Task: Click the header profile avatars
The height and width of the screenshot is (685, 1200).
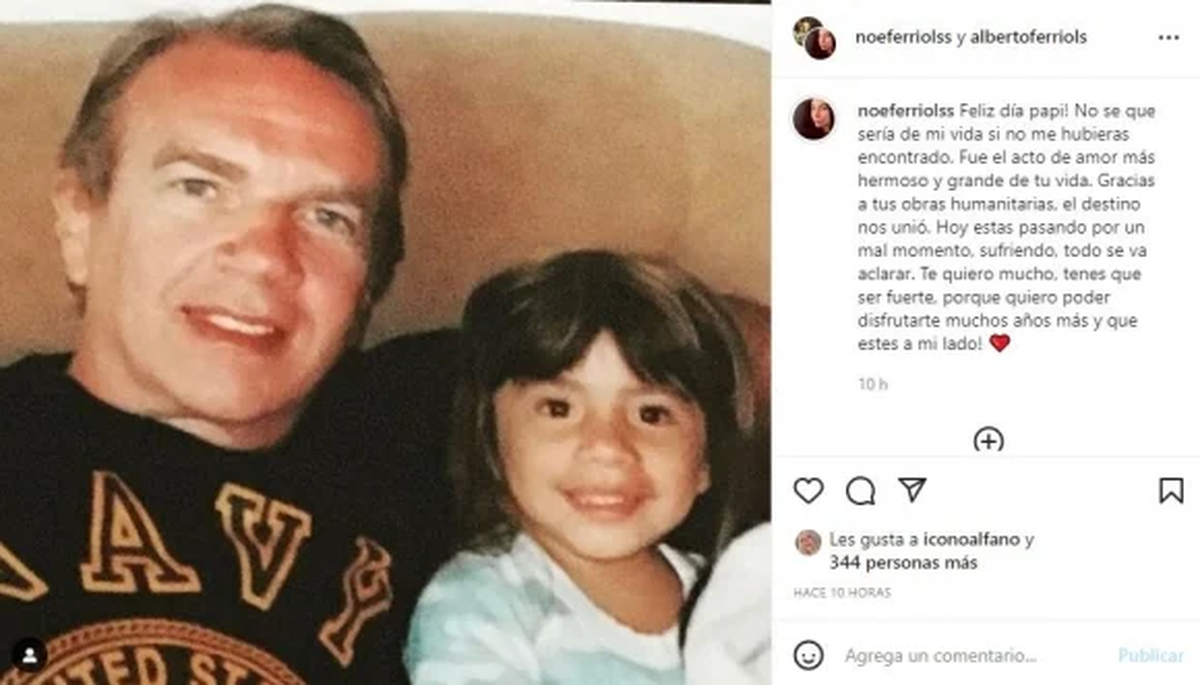Action: 814,37
